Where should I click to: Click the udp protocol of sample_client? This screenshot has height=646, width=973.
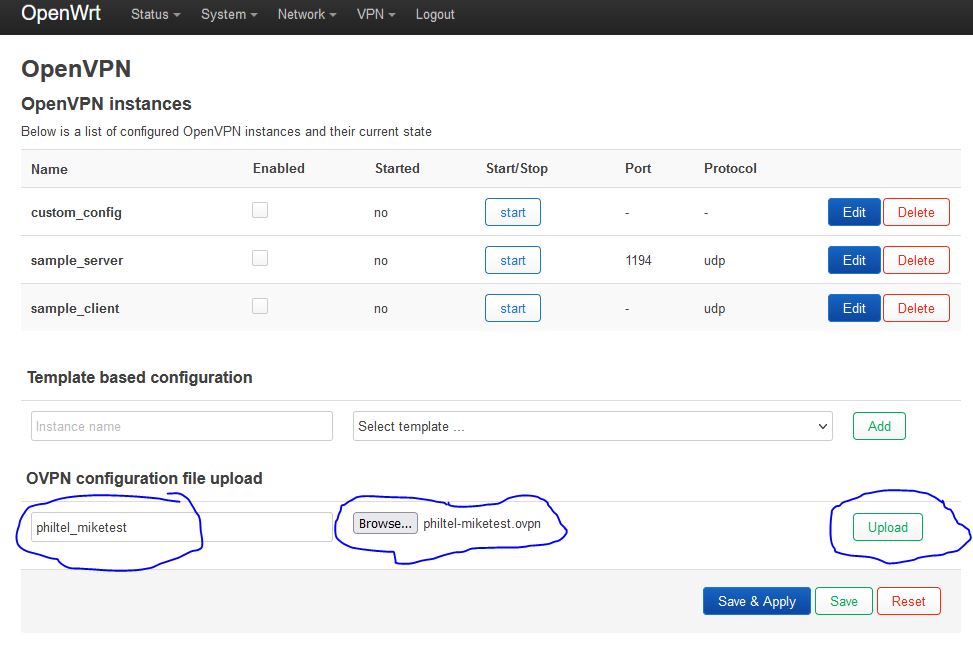pyautogui.click(x=714, y=308)
